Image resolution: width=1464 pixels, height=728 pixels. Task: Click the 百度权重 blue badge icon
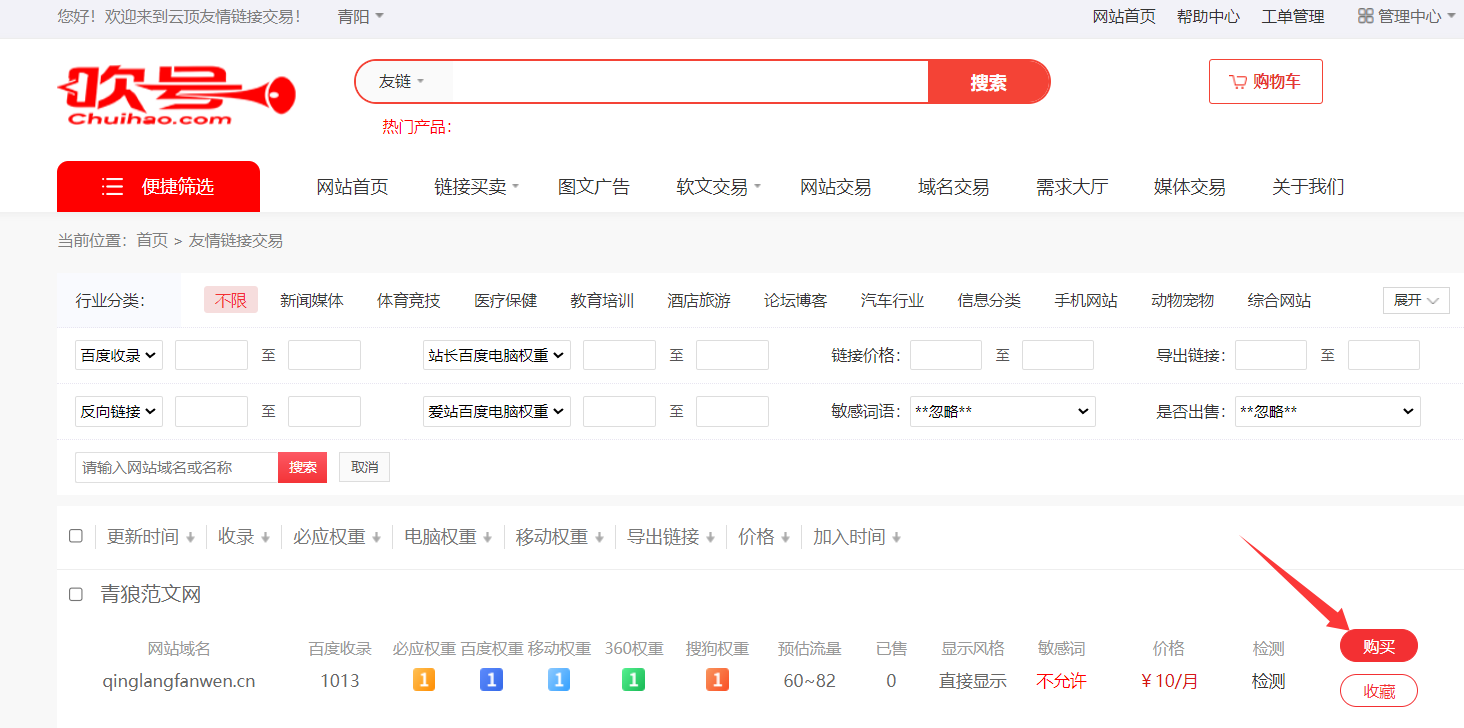[491, 680]
